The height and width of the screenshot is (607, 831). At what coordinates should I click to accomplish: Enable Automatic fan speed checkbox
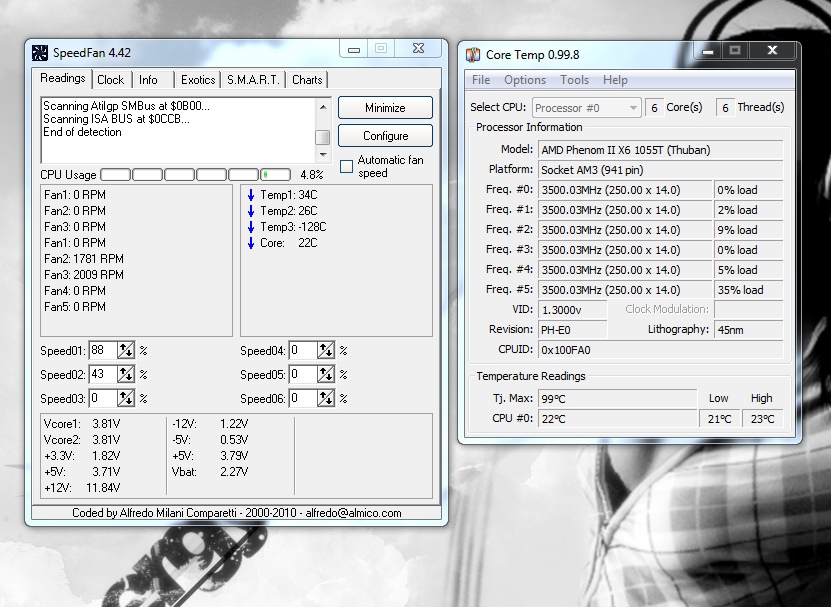(x=347, y=166)
